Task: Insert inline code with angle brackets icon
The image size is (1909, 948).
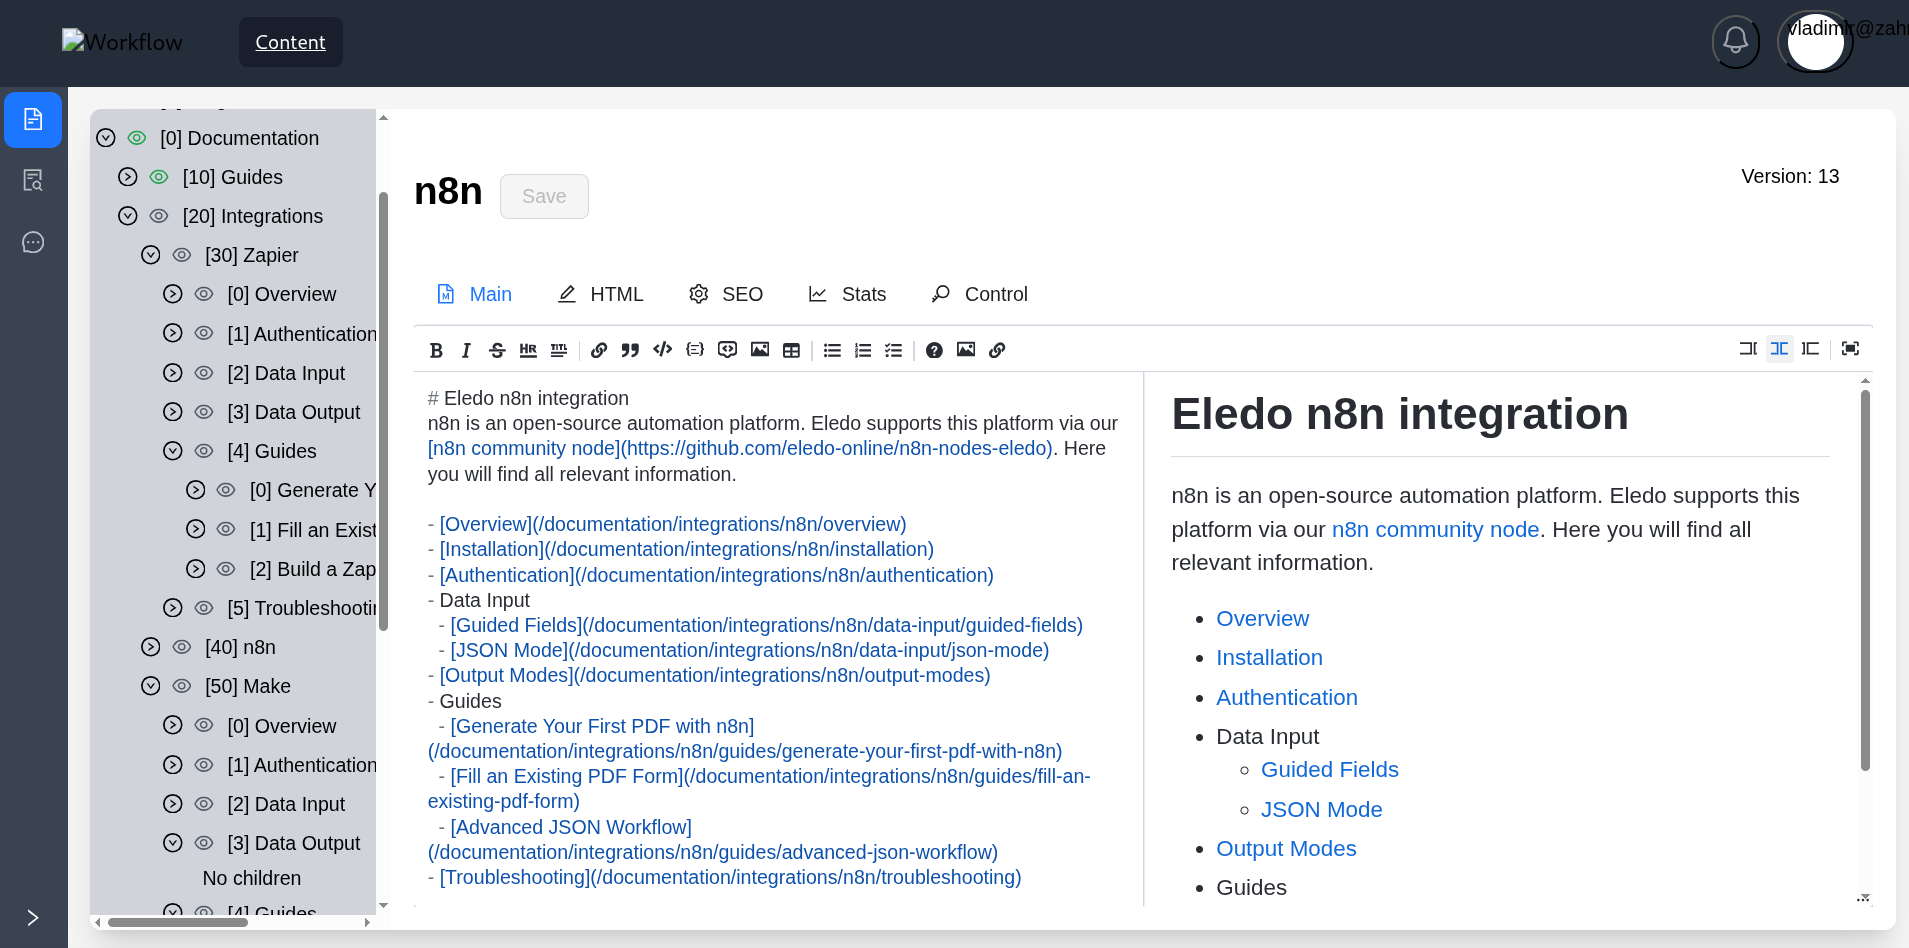Action: pos(662,350)
